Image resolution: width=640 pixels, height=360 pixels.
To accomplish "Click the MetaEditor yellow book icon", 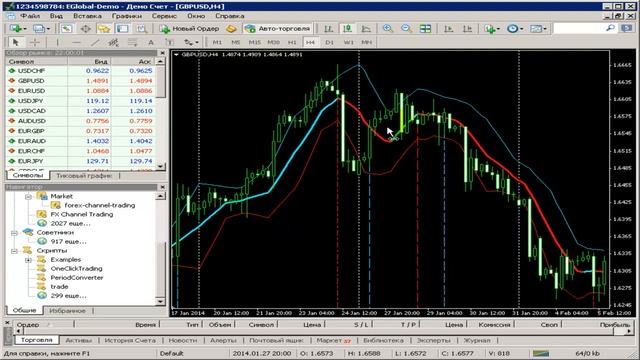I will (231, 29).
